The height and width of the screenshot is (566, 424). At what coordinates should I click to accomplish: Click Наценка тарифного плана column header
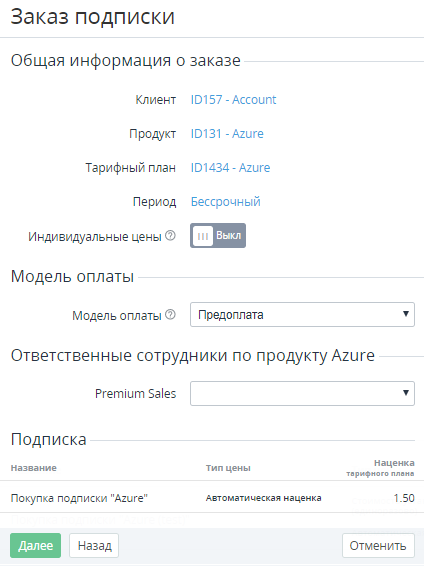click(380, 468)
